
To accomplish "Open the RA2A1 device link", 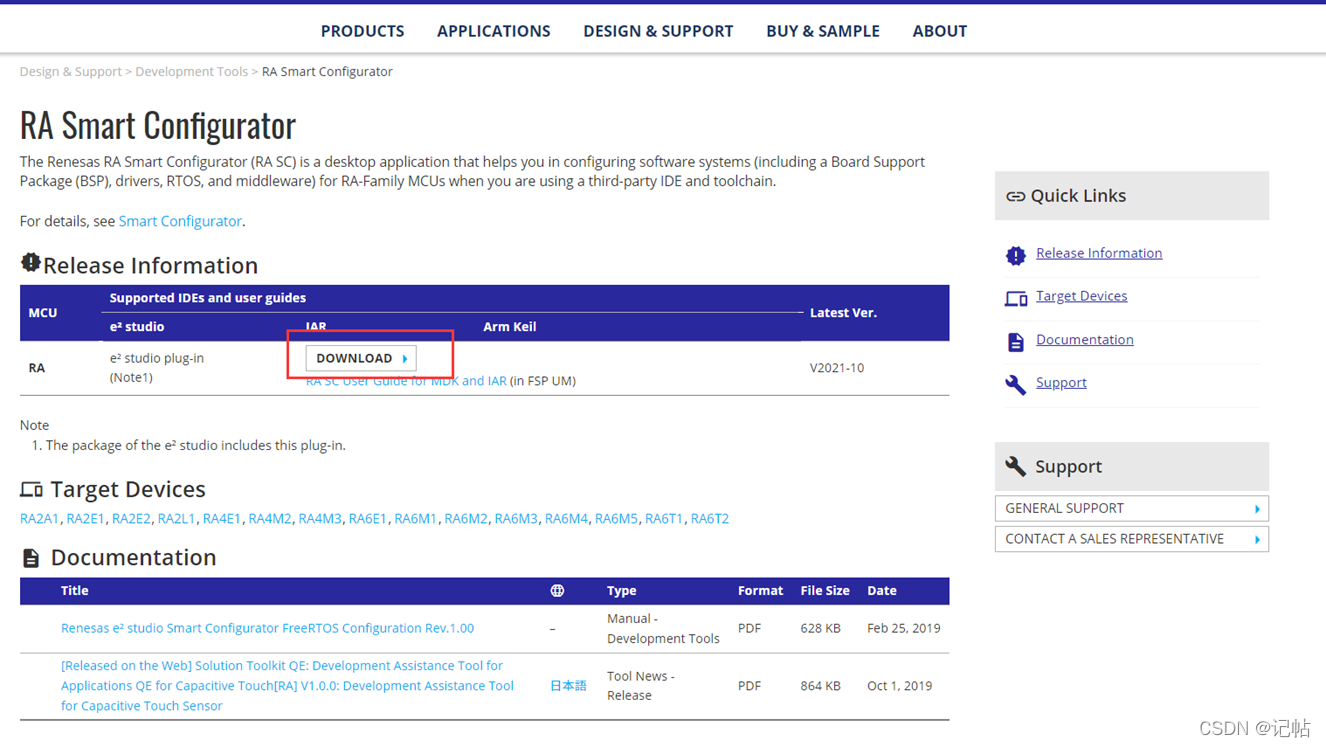I will [x=40, y=519].
